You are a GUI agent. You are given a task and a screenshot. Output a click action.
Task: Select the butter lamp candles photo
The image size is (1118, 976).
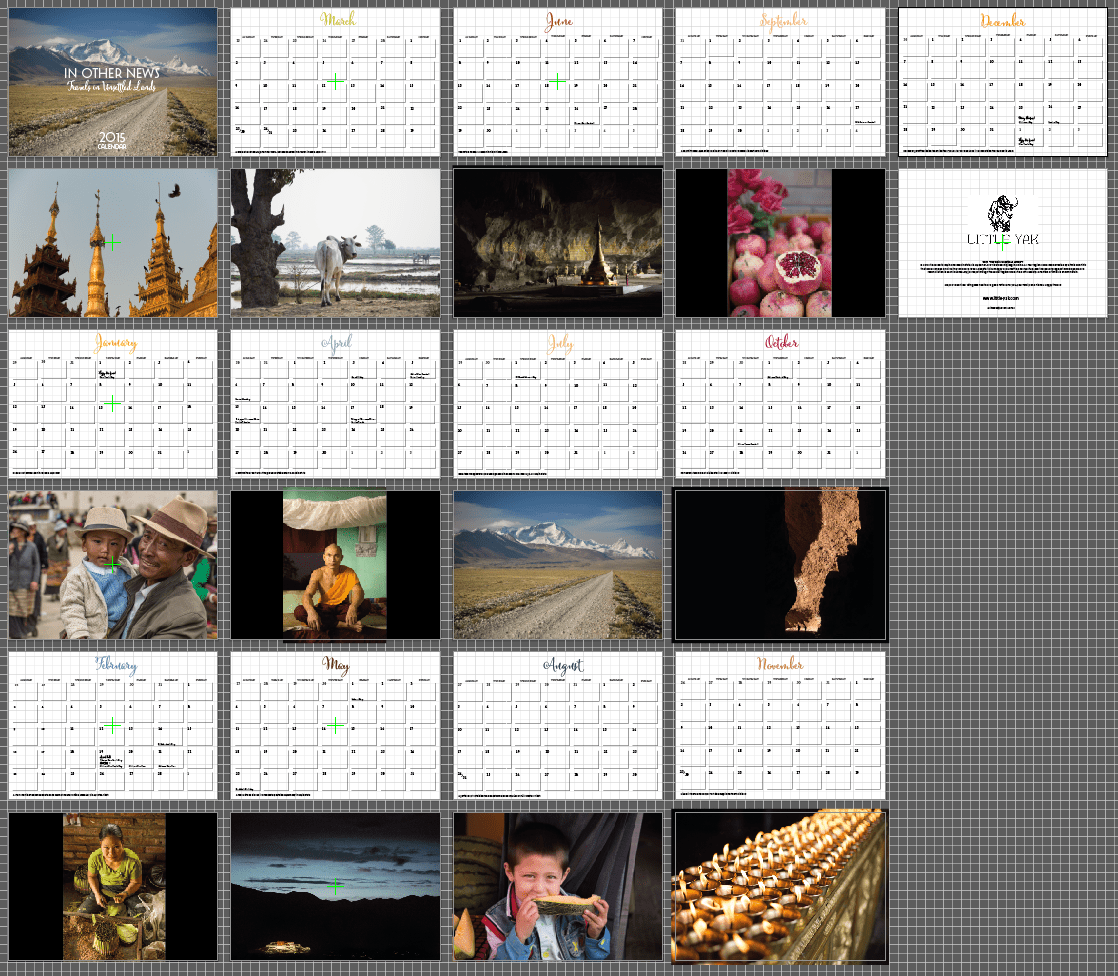(x=780, y=886)
